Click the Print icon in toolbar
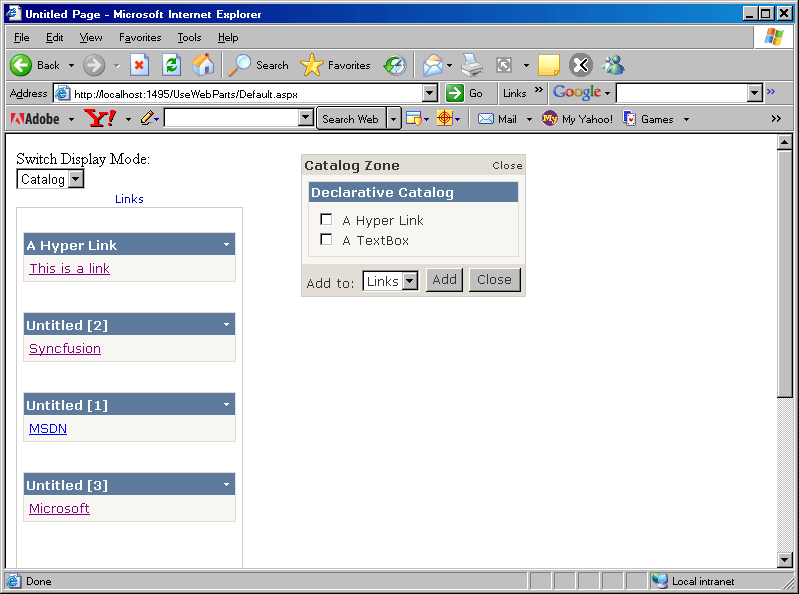 coord(472,65)
